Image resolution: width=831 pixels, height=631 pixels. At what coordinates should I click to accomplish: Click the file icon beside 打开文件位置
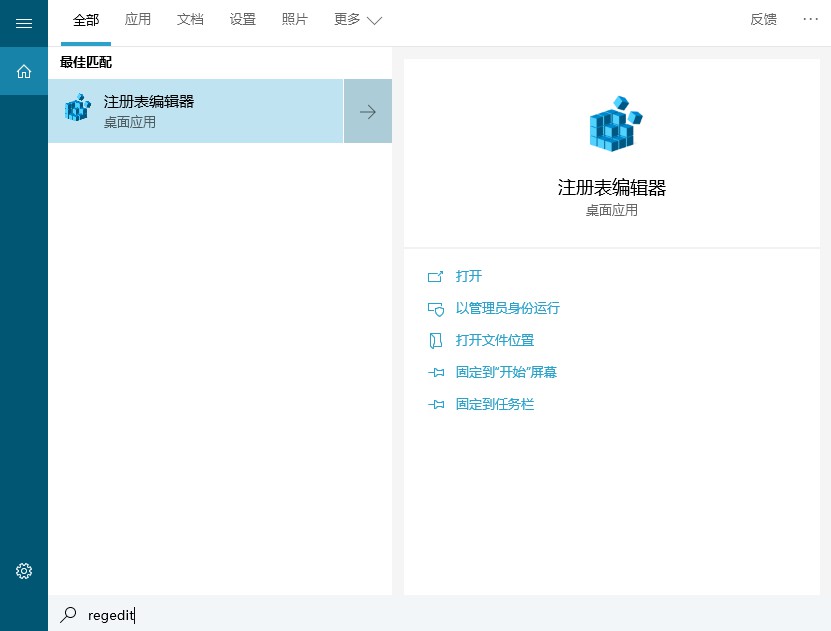tap(435, 341)
